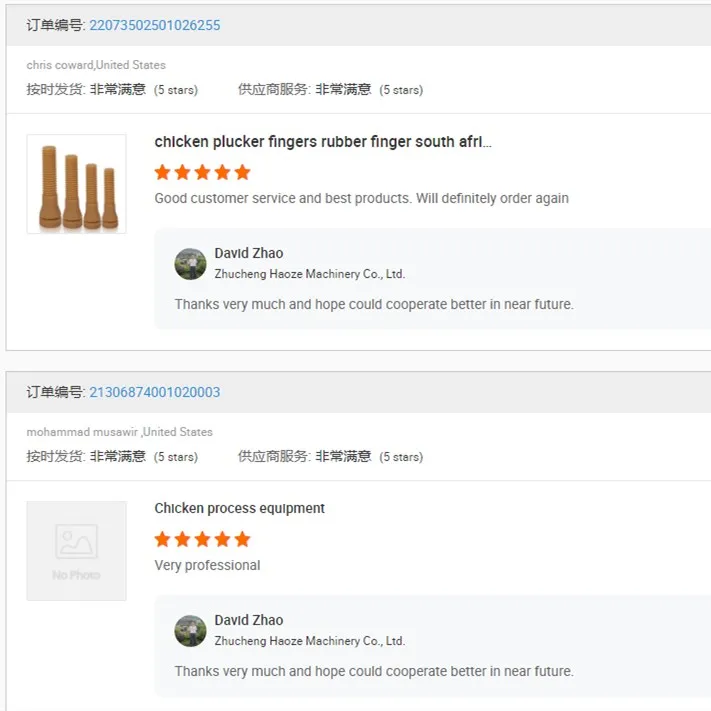Viewport: 711px width, 711px height.
Task: Click David Zhao's avatar under the Very professional review
Action: pyautogui.click(x=190, y=630)
